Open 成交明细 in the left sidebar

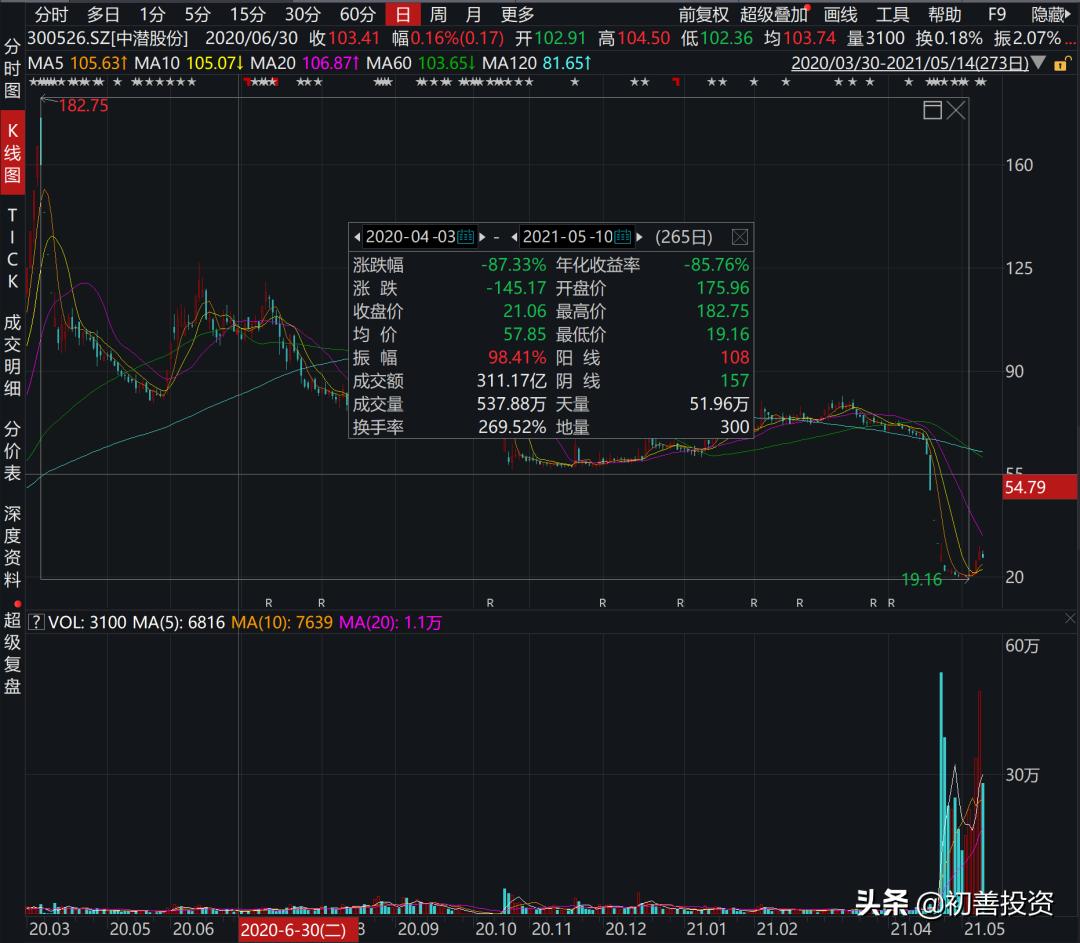tap(12, 355)
